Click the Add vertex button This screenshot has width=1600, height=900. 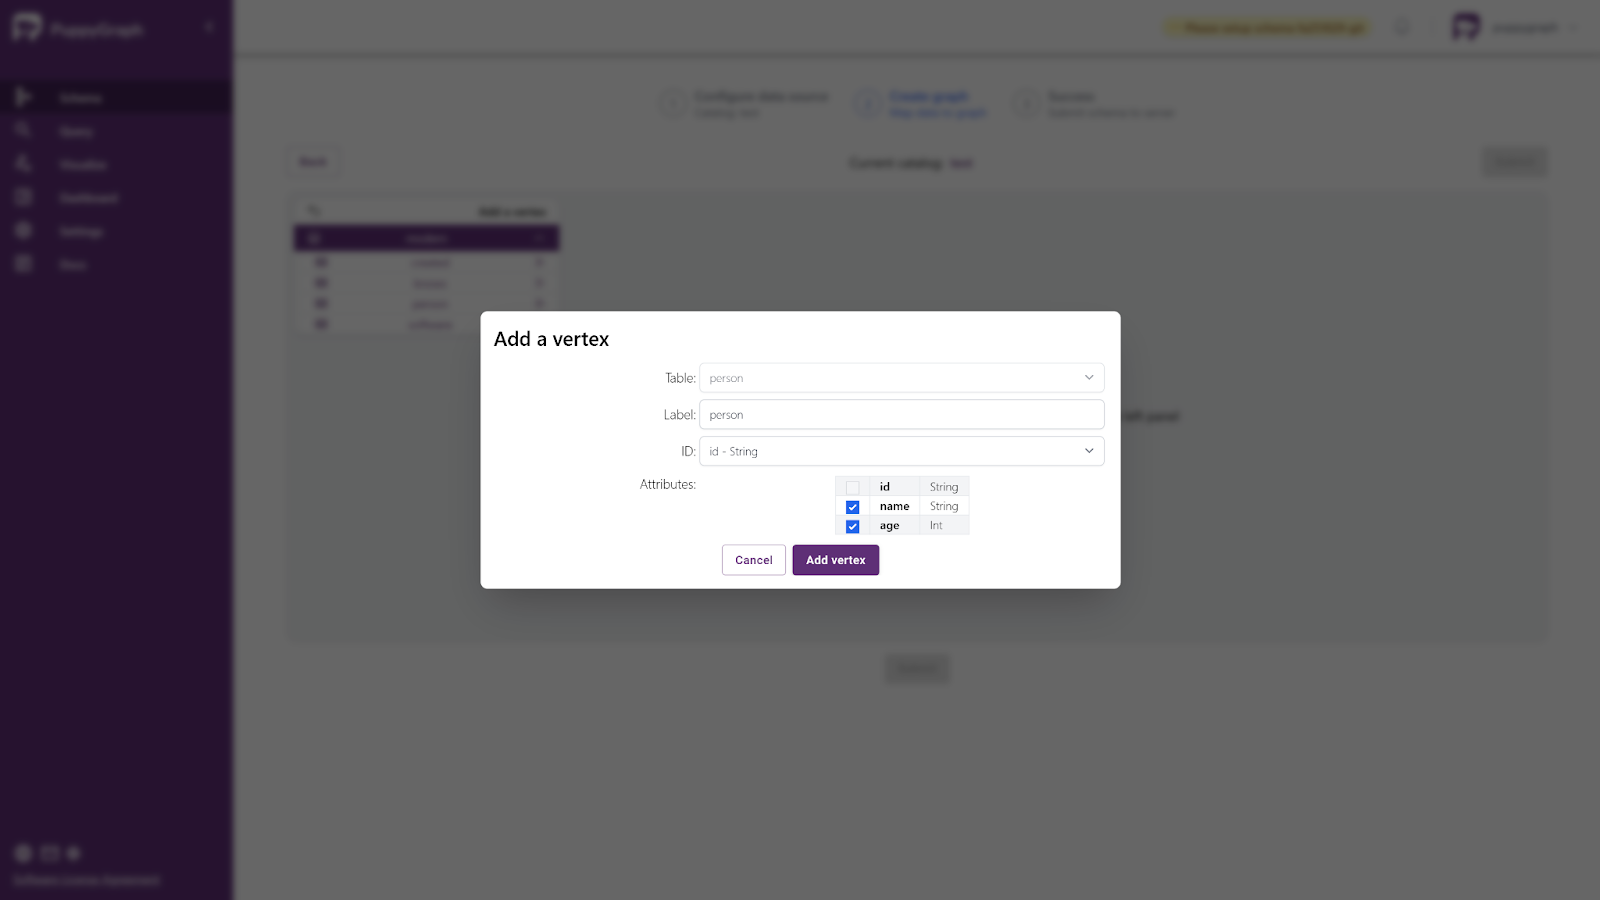tap(835, 560)
